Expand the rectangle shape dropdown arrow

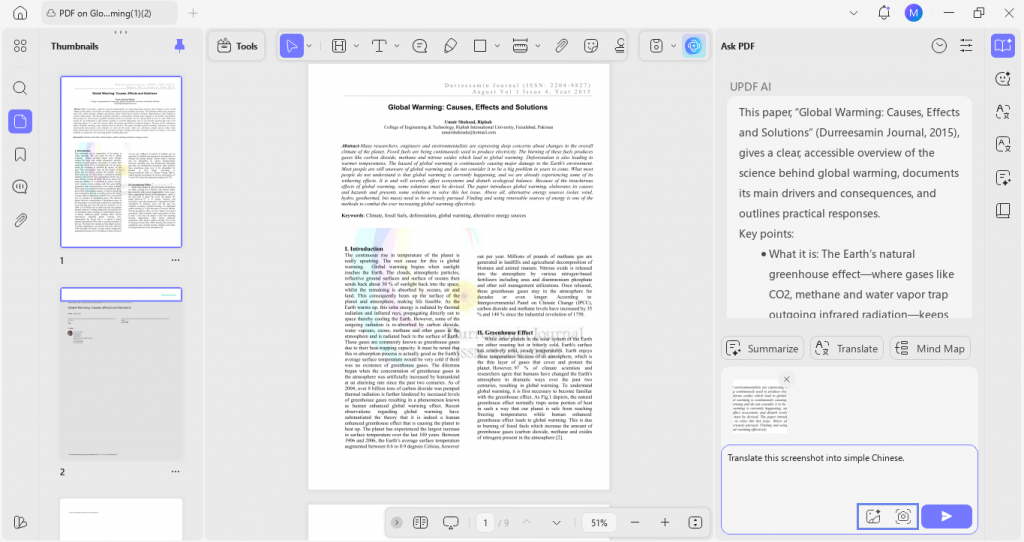(x=497, y=46)
